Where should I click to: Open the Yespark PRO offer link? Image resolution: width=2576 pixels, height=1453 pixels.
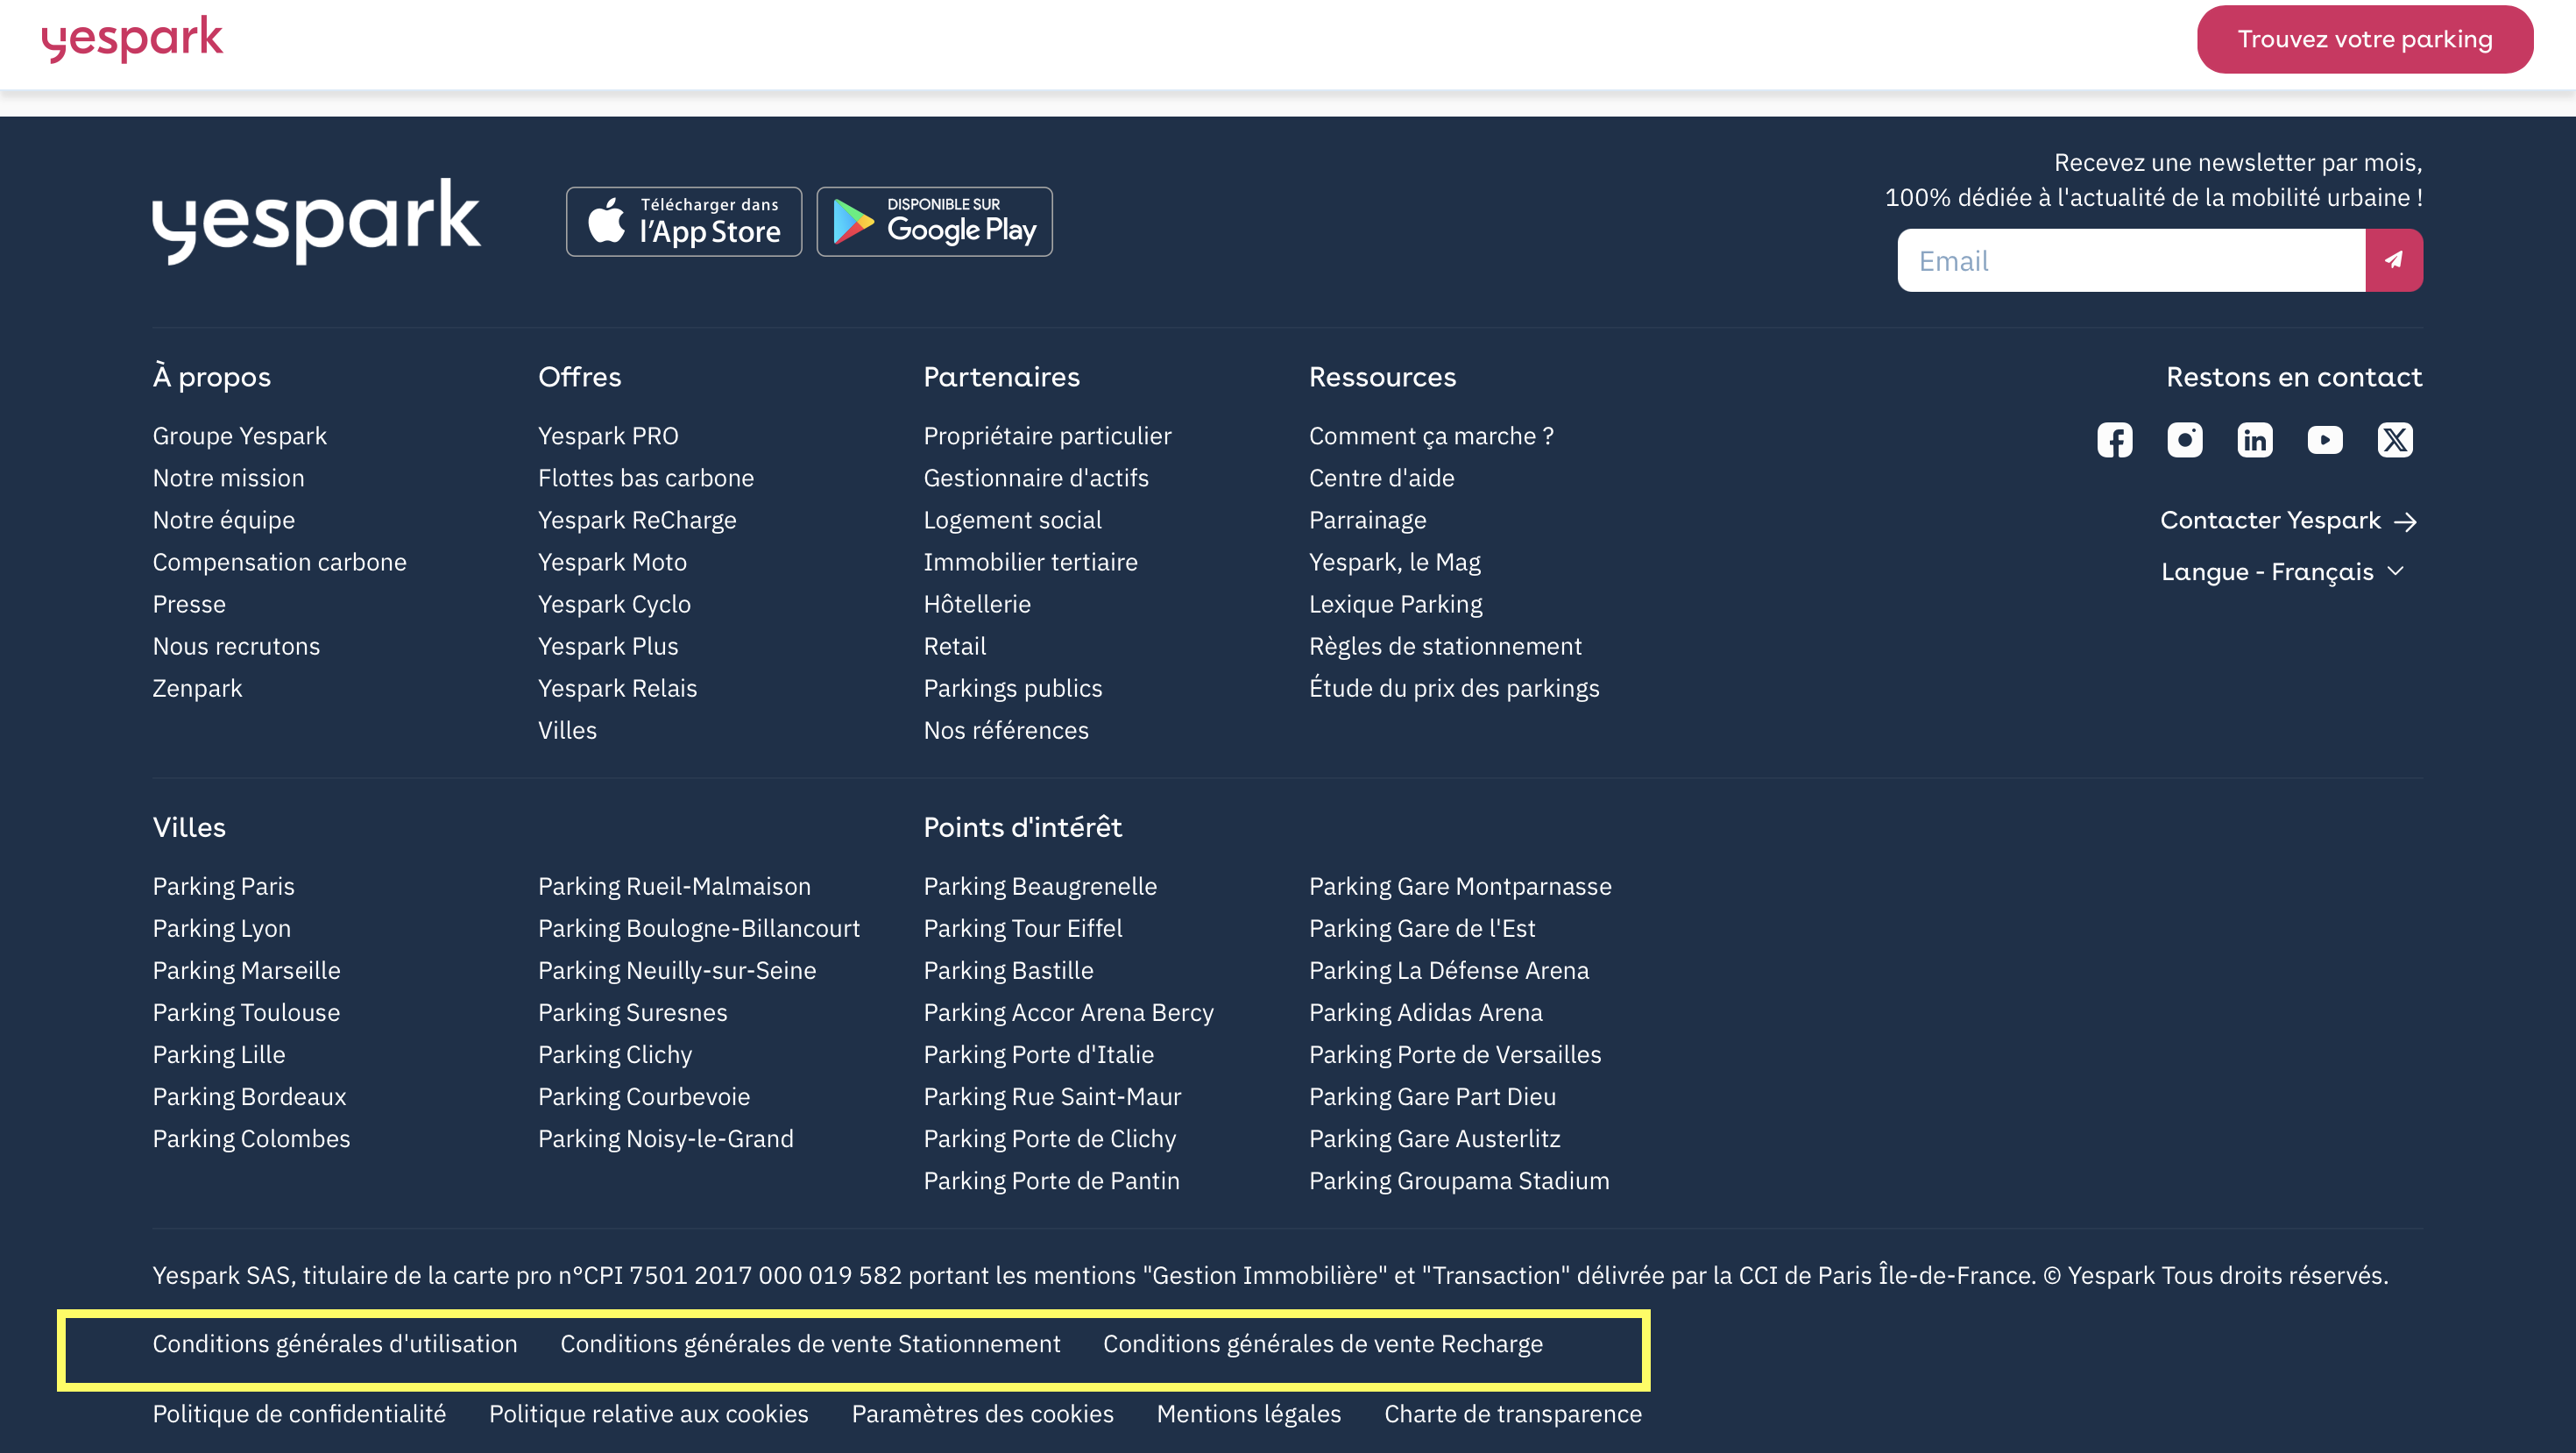pos(608,436)
